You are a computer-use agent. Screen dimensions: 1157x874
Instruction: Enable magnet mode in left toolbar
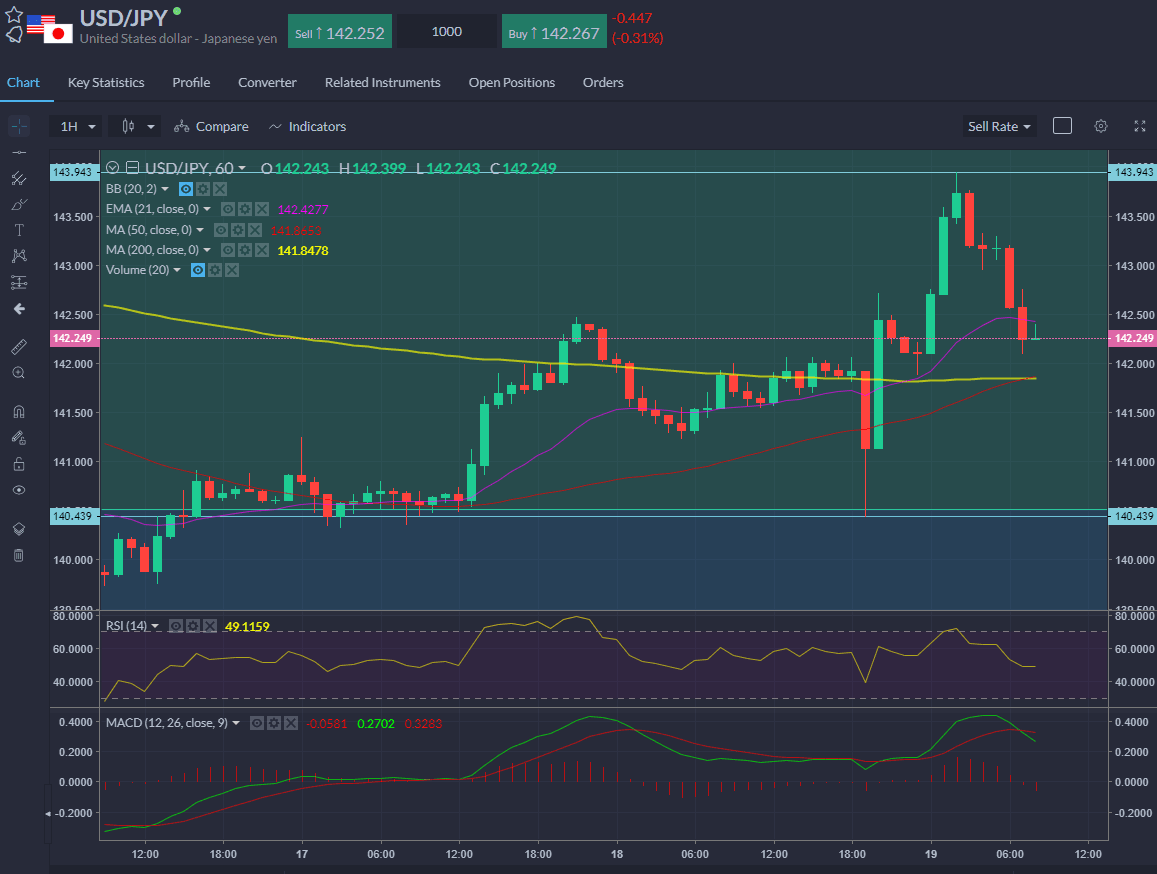18,411
